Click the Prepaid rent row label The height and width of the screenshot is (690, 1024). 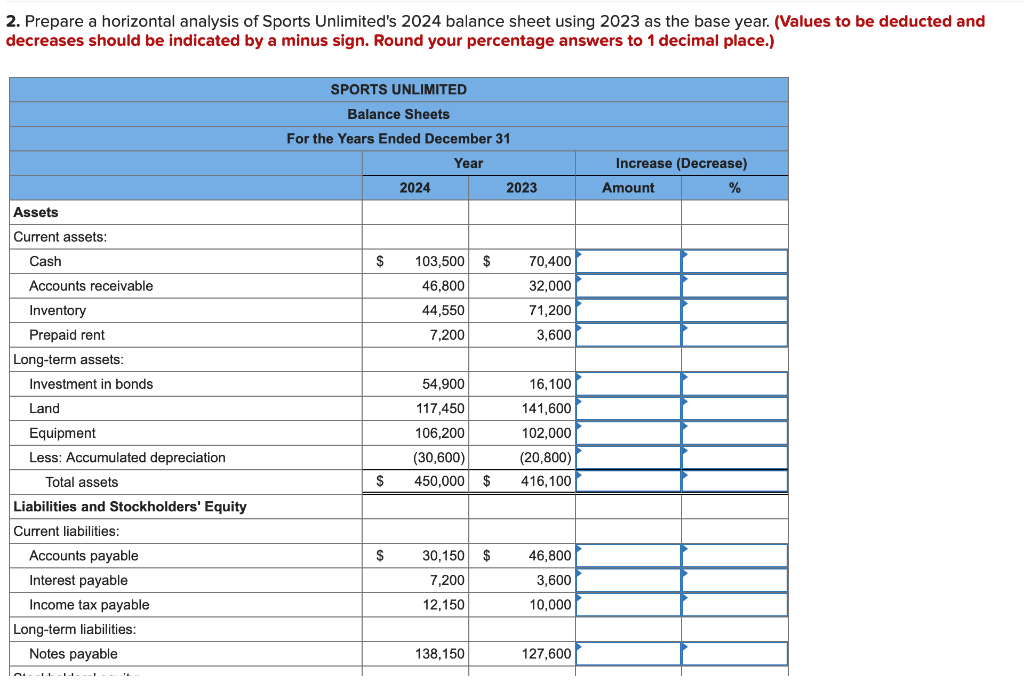pos(67,335)
